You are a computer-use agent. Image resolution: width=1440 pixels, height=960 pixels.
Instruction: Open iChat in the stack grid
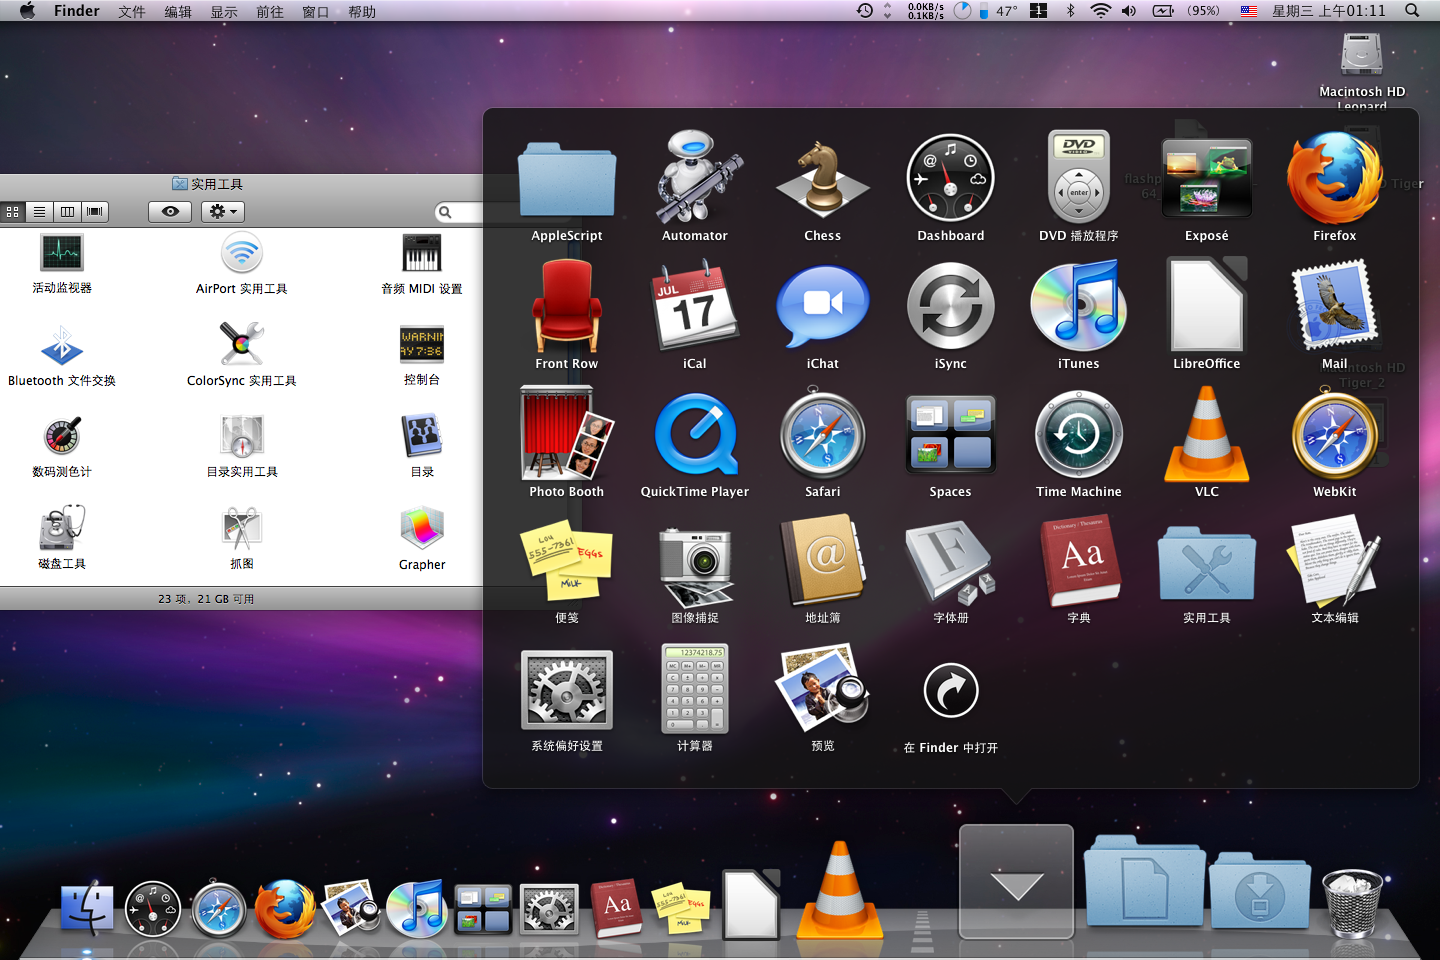822,306
